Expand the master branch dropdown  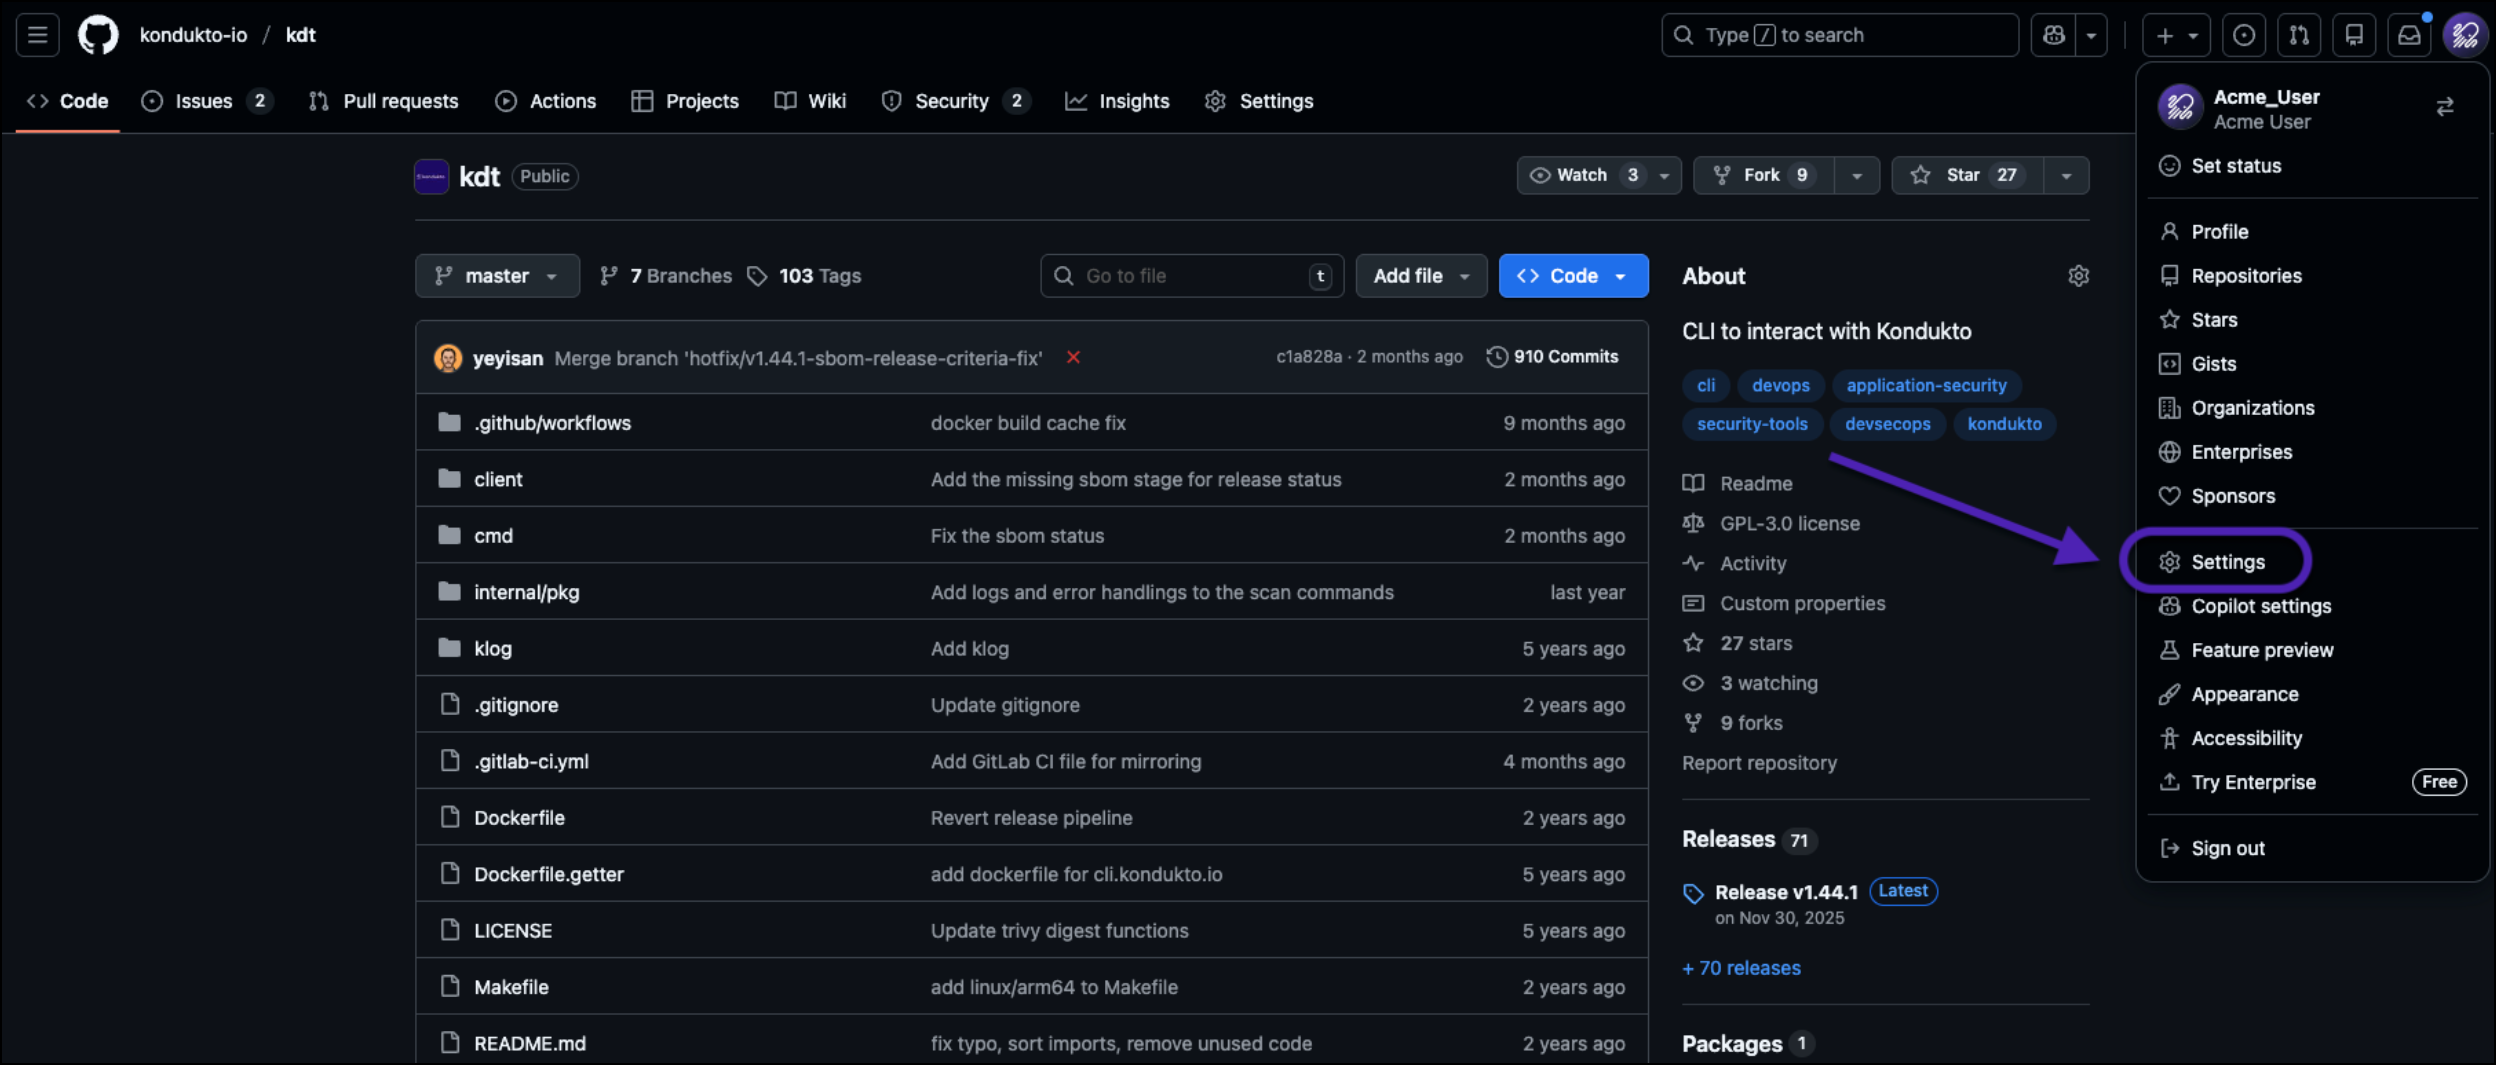click(497, 276)
